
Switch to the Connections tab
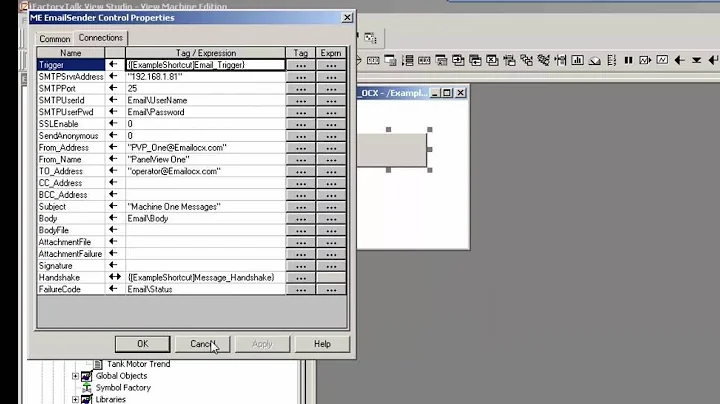[101, 38]
